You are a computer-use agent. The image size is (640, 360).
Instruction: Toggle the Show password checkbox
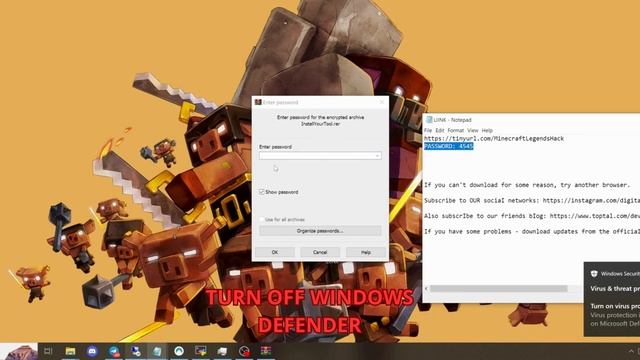[262, 192]
